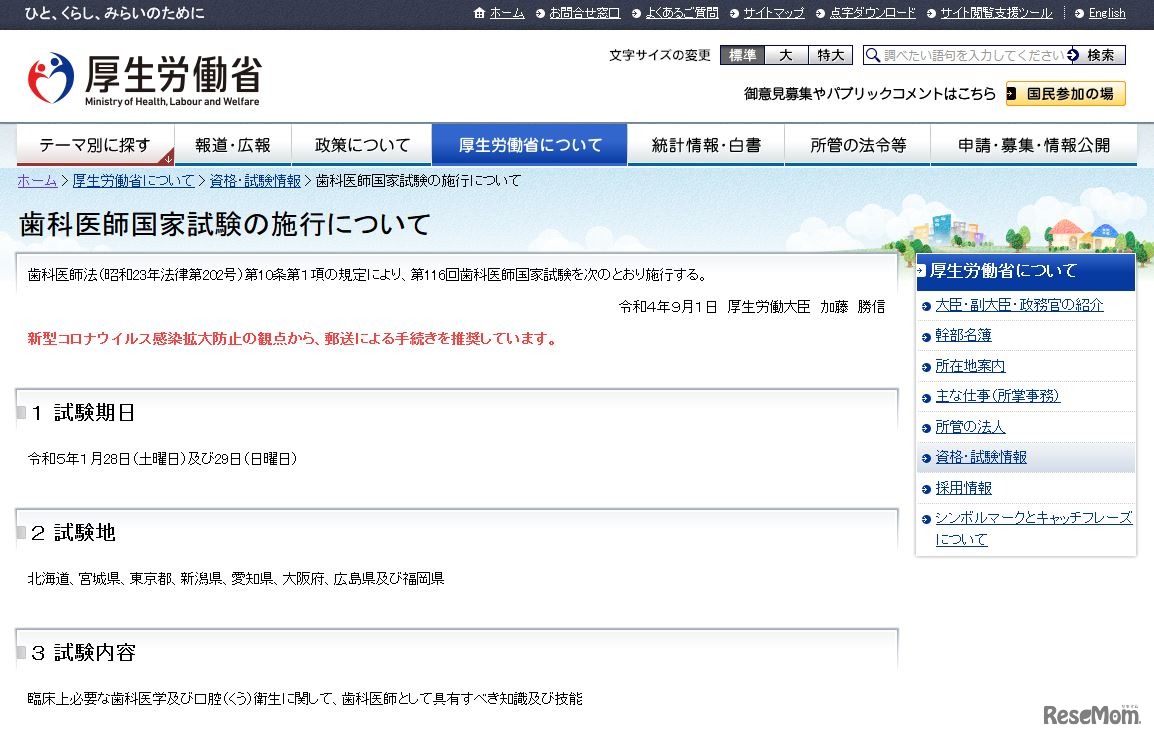Viewport: 1154px width, 738px height.
Task: Open 大臣・副大臣・政務官の紹介 in sidebar
Action: tap(1019, 305)
